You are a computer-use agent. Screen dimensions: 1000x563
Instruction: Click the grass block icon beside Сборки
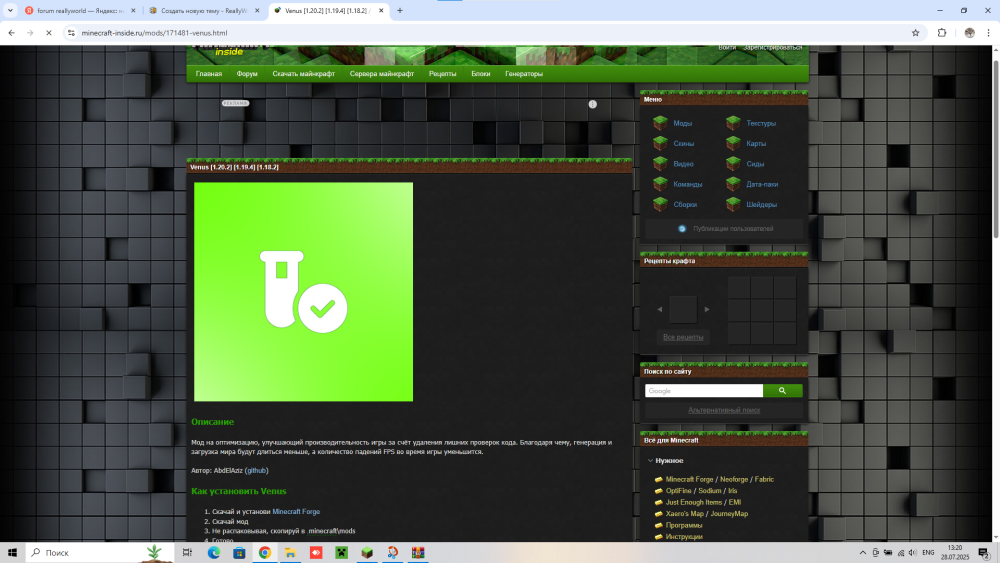pos(660,205)
